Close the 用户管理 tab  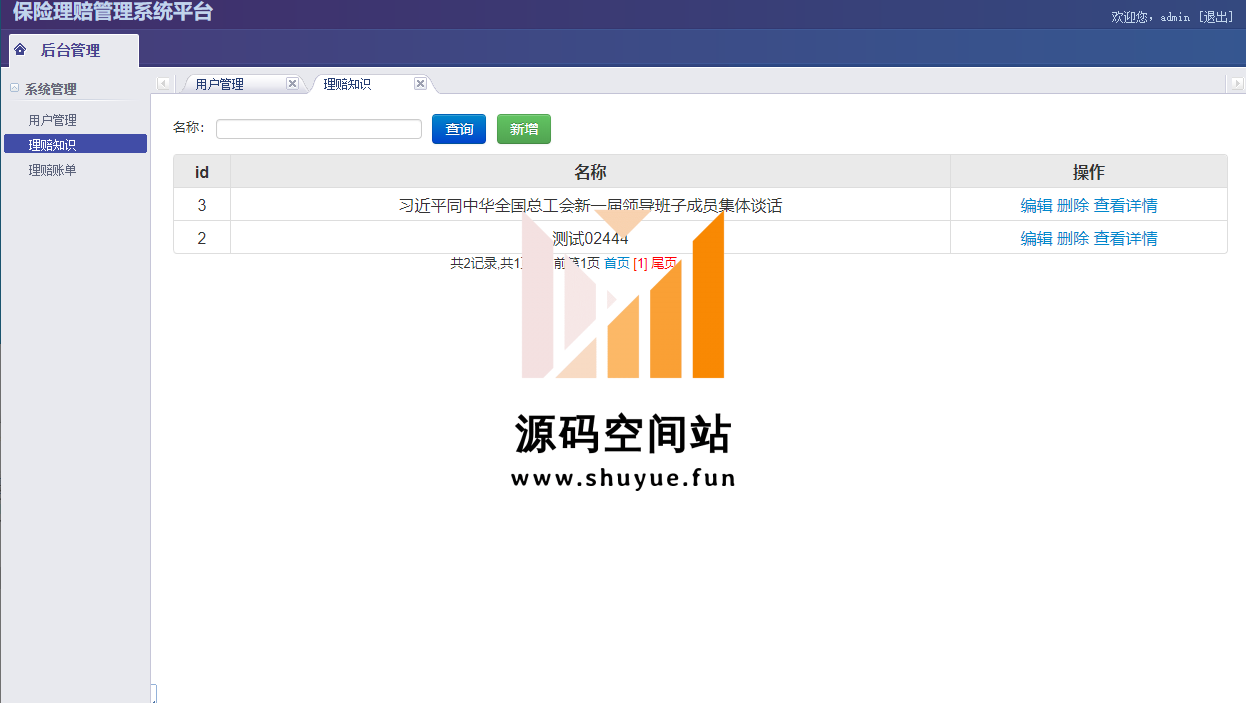pos(292,84)
